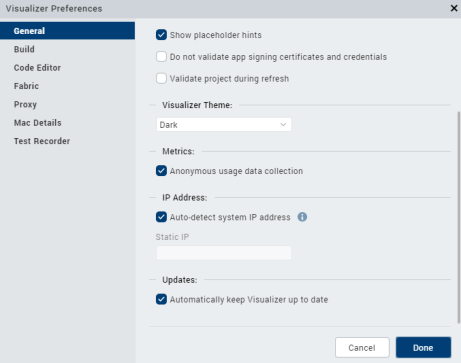
Task: Open info icon next to Auto-detect IP
Action: 302,217
